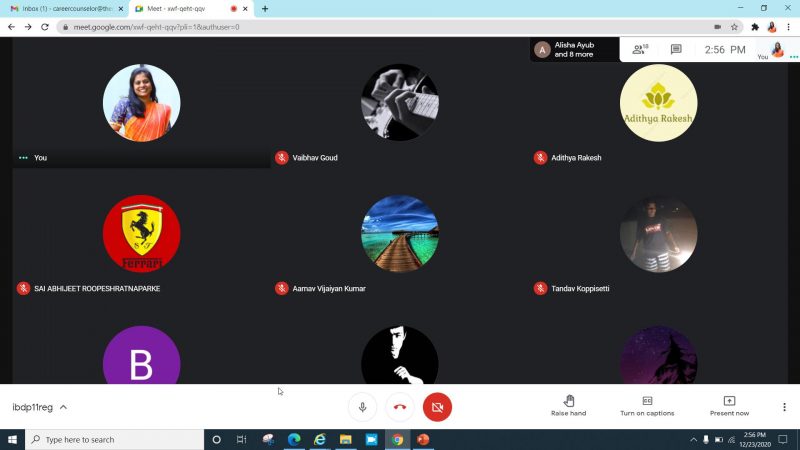Screen dimensions: 800x450
Task: Open Windows Start menu
Action: click(x=12, y=439)
